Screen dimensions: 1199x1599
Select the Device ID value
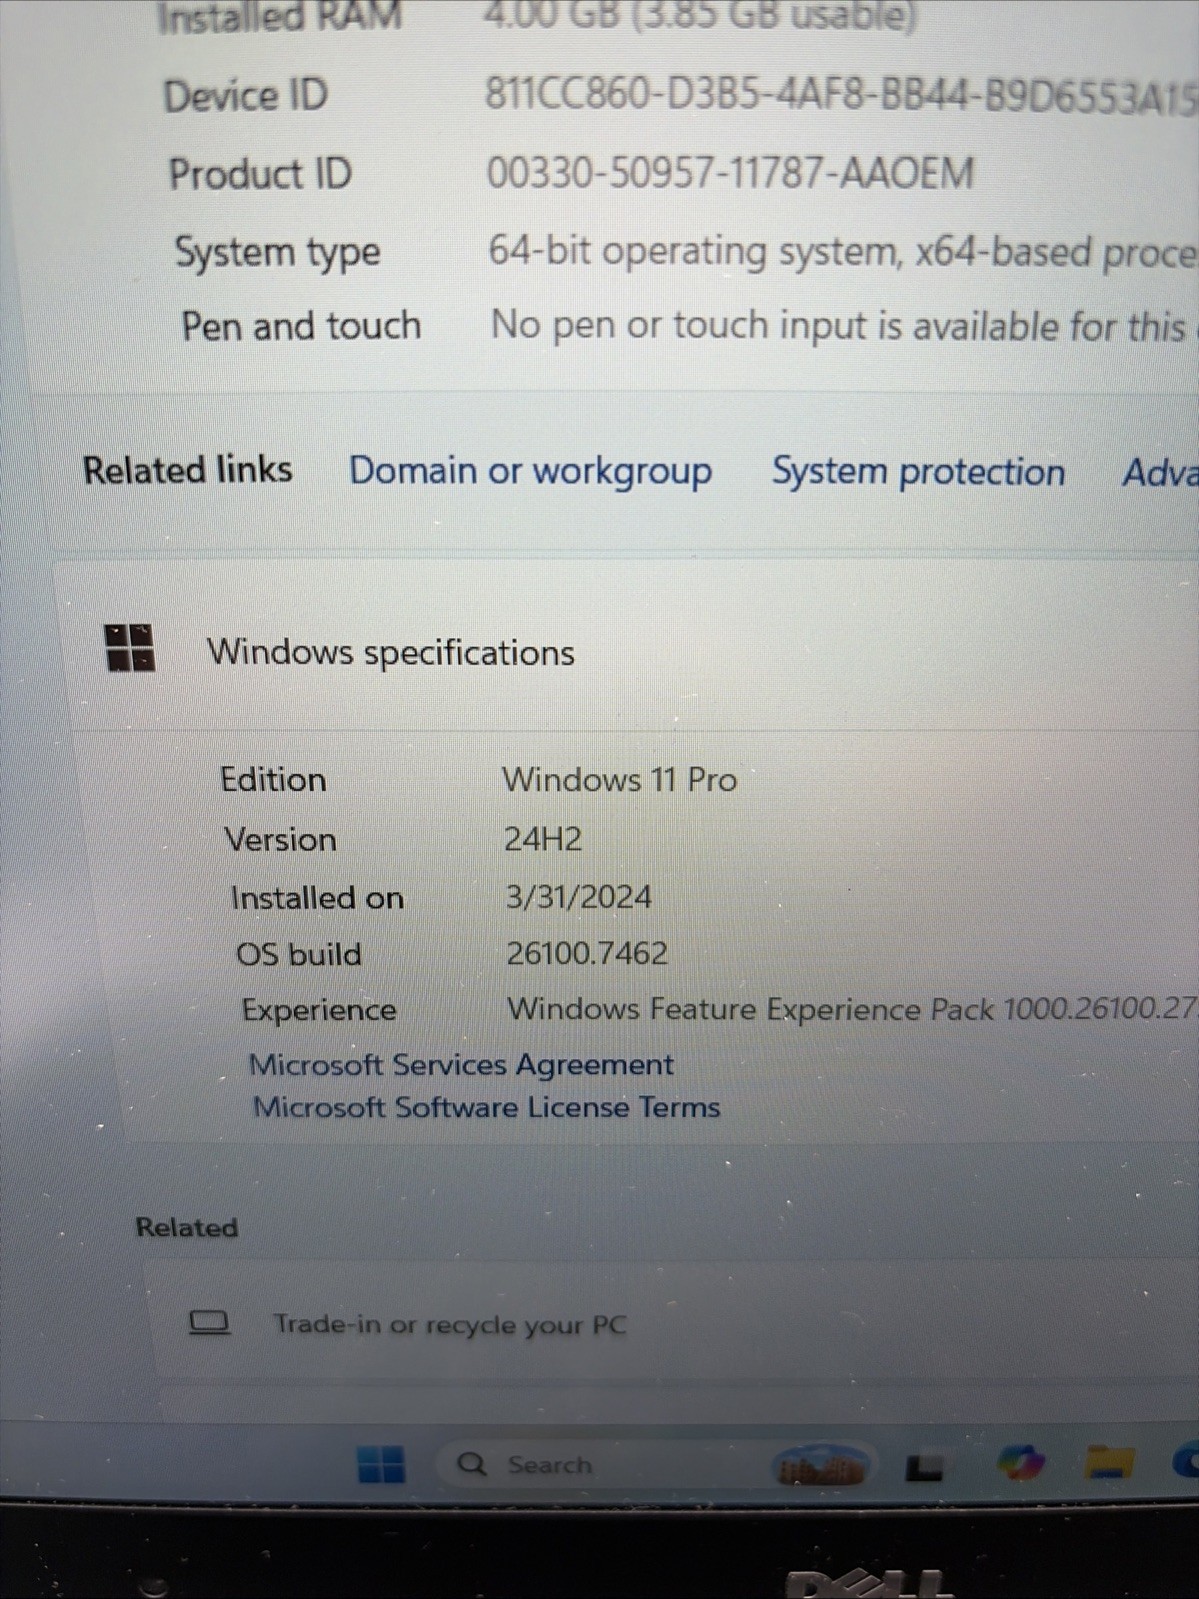(841, 96)
